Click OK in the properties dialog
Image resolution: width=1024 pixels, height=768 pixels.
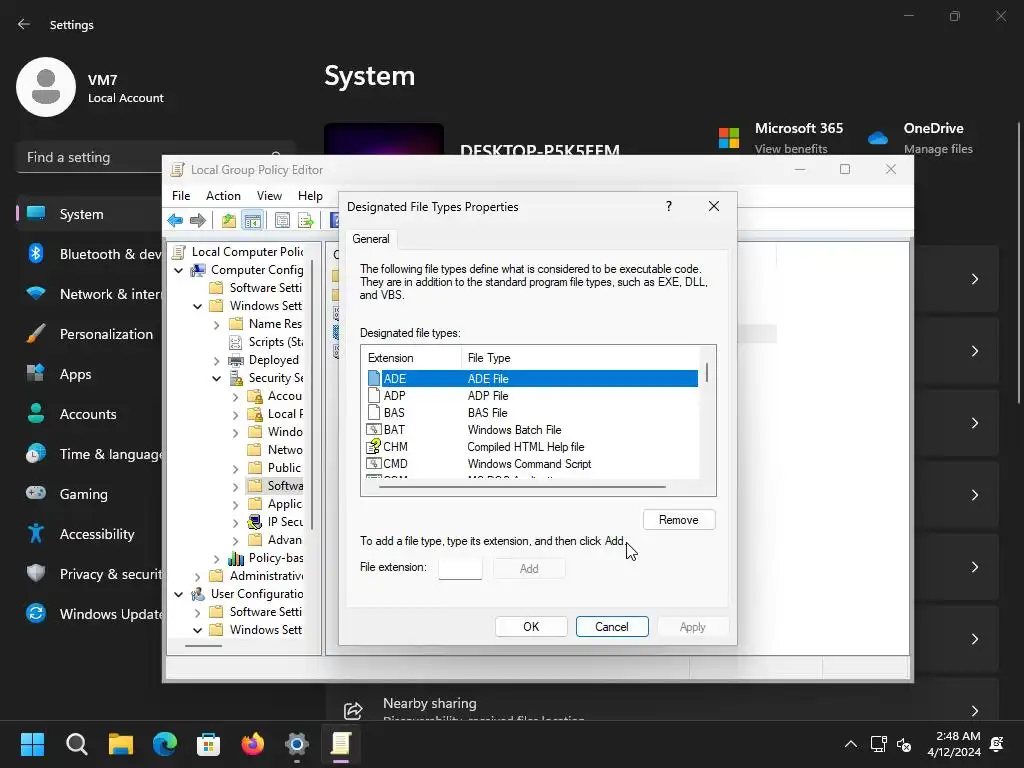(x=531, y=626)
